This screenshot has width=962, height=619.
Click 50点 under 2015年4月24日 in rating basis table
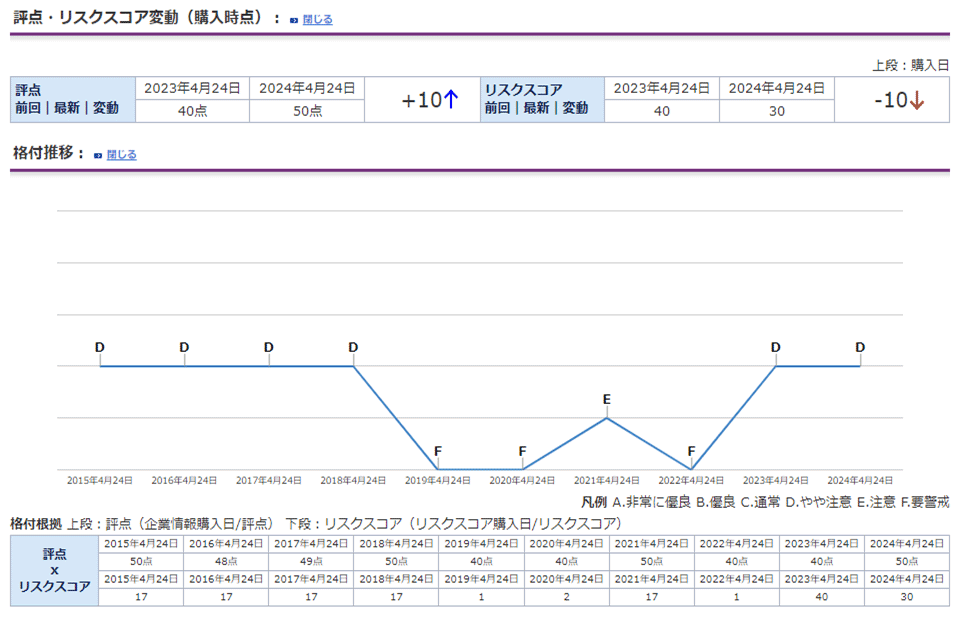click(141, 561)
